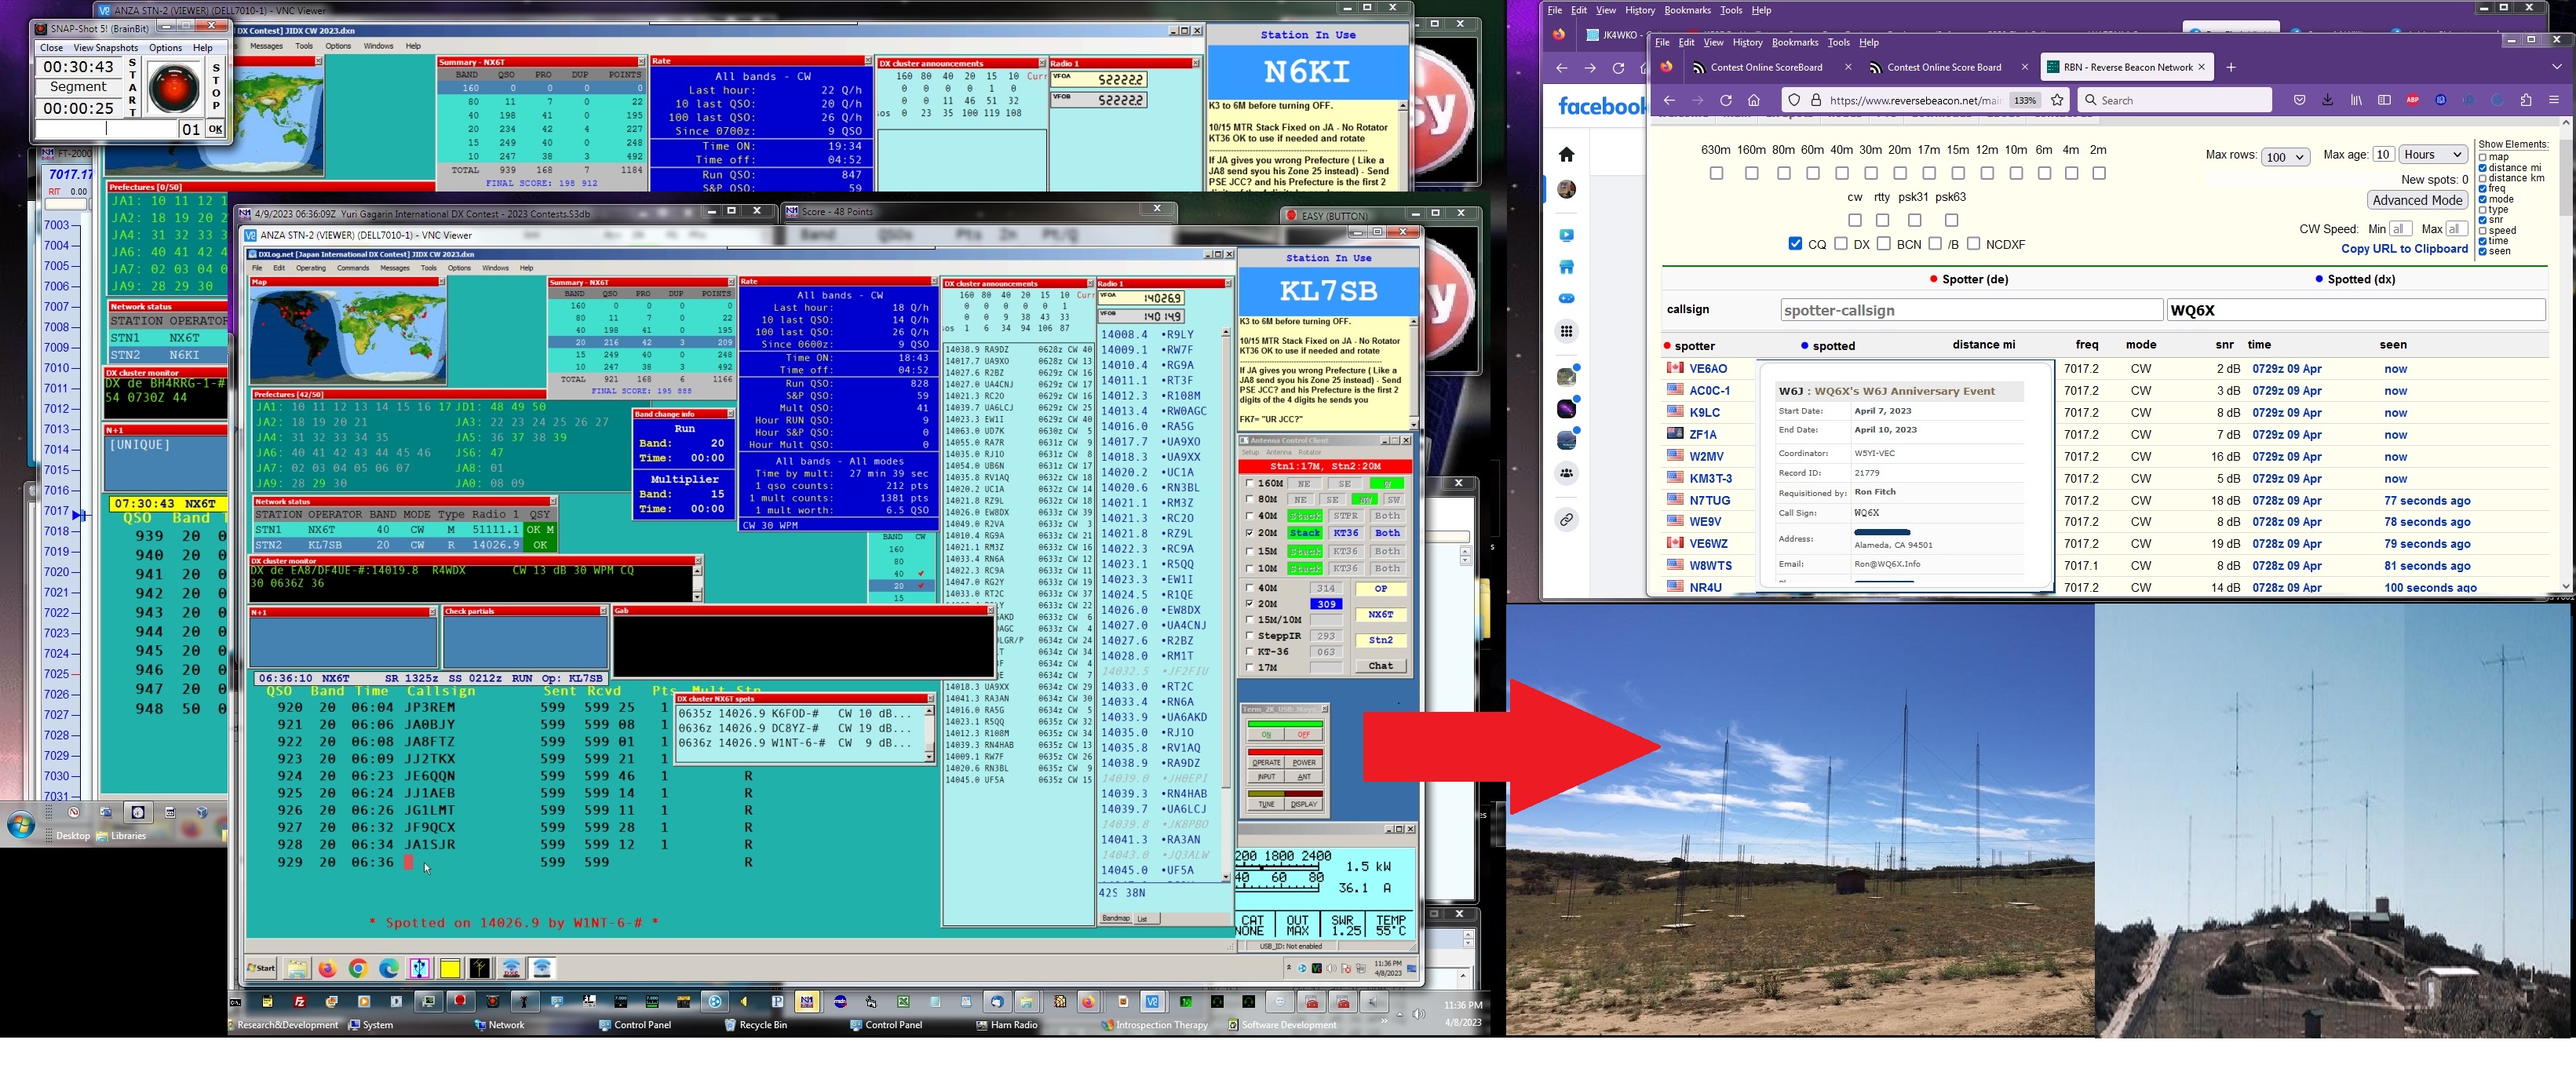Open the Firefox extensions puzzle icon

point(2526,100)
